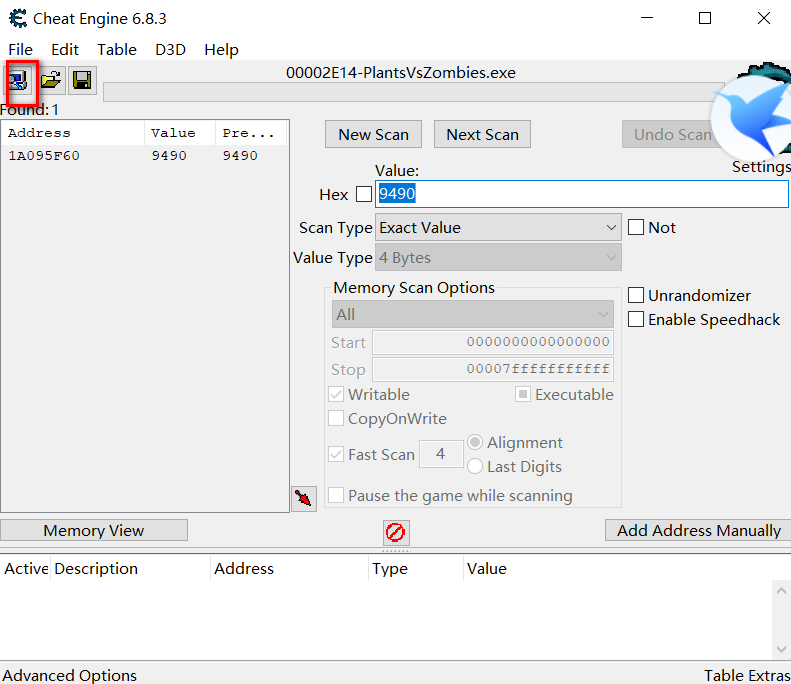Tick the Unrandomizer checkbox
The height and width of the screenshot is (684, 791).
tap(636, 296)
